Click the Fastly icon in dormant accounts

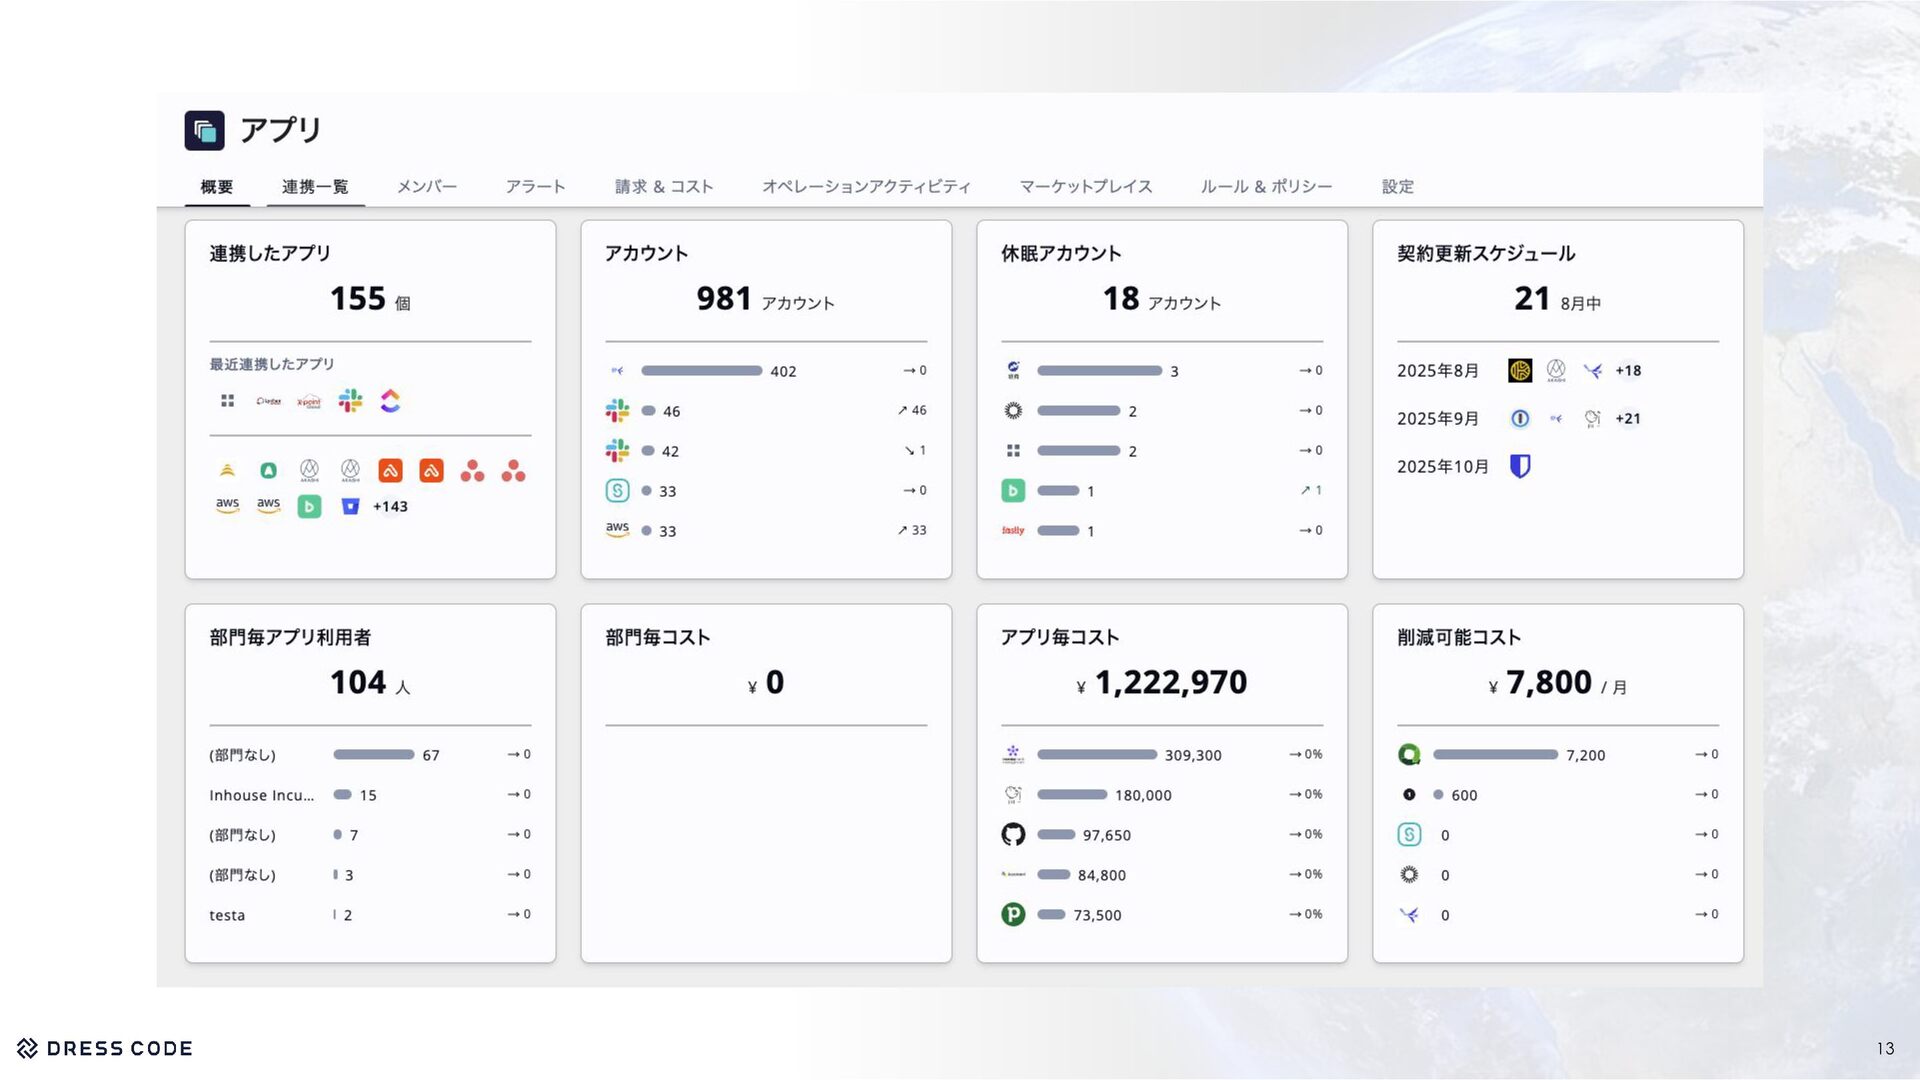[x=1013, y=531]
